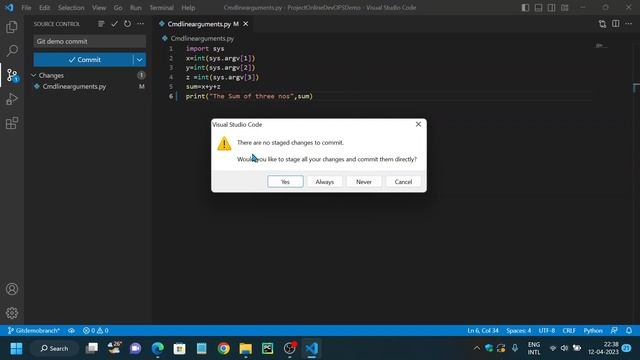Toggle primary side bar layout icon
Image resolution: width=640 pixels, height=360 pixels.
click(525, 8)
